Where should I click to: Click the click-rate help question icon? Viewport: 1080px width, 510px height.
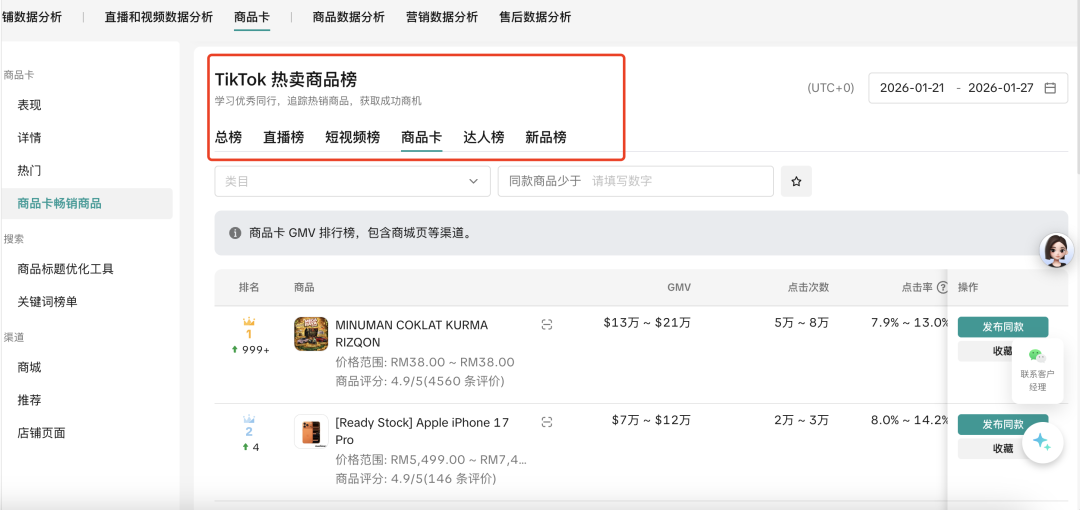pos(942,288)
